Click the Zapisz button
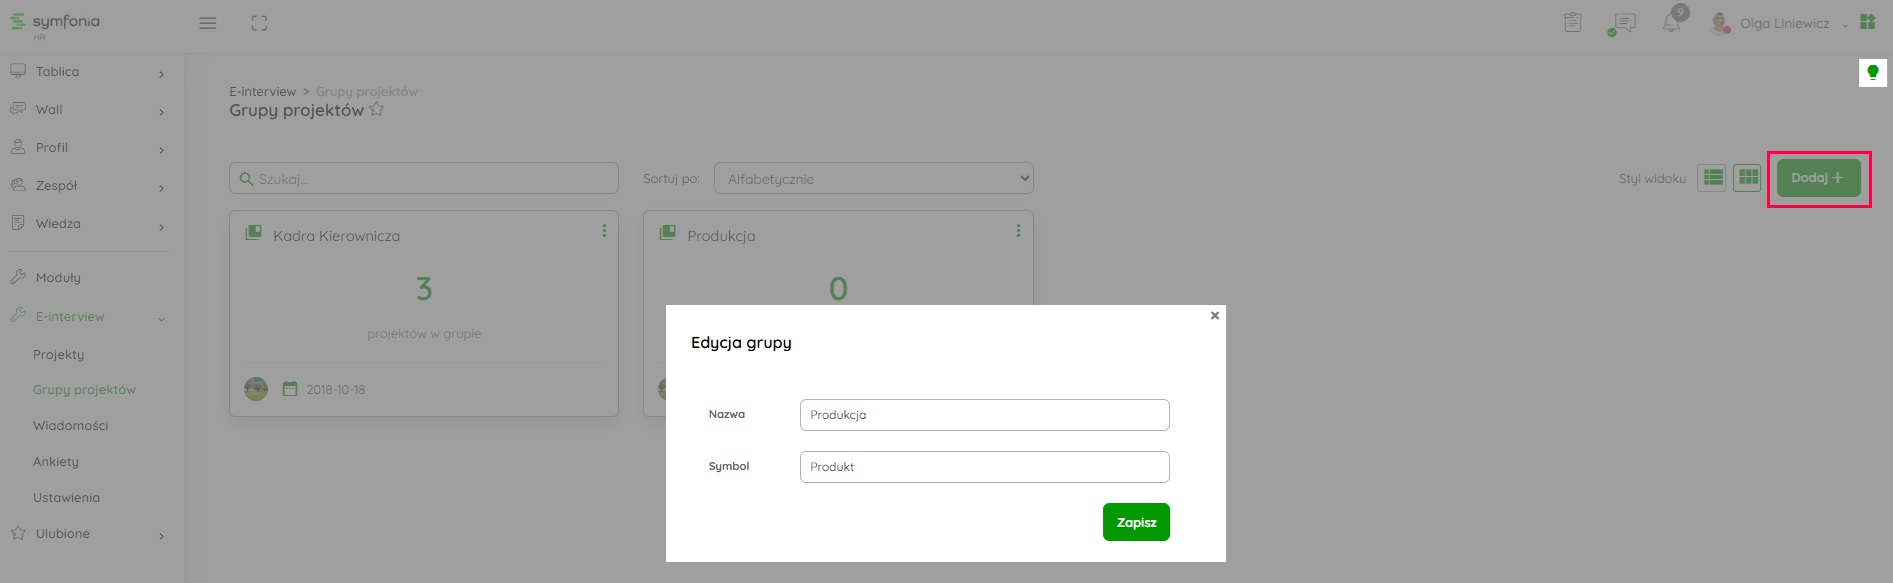1893x583 pixels. click(1136, 522)
